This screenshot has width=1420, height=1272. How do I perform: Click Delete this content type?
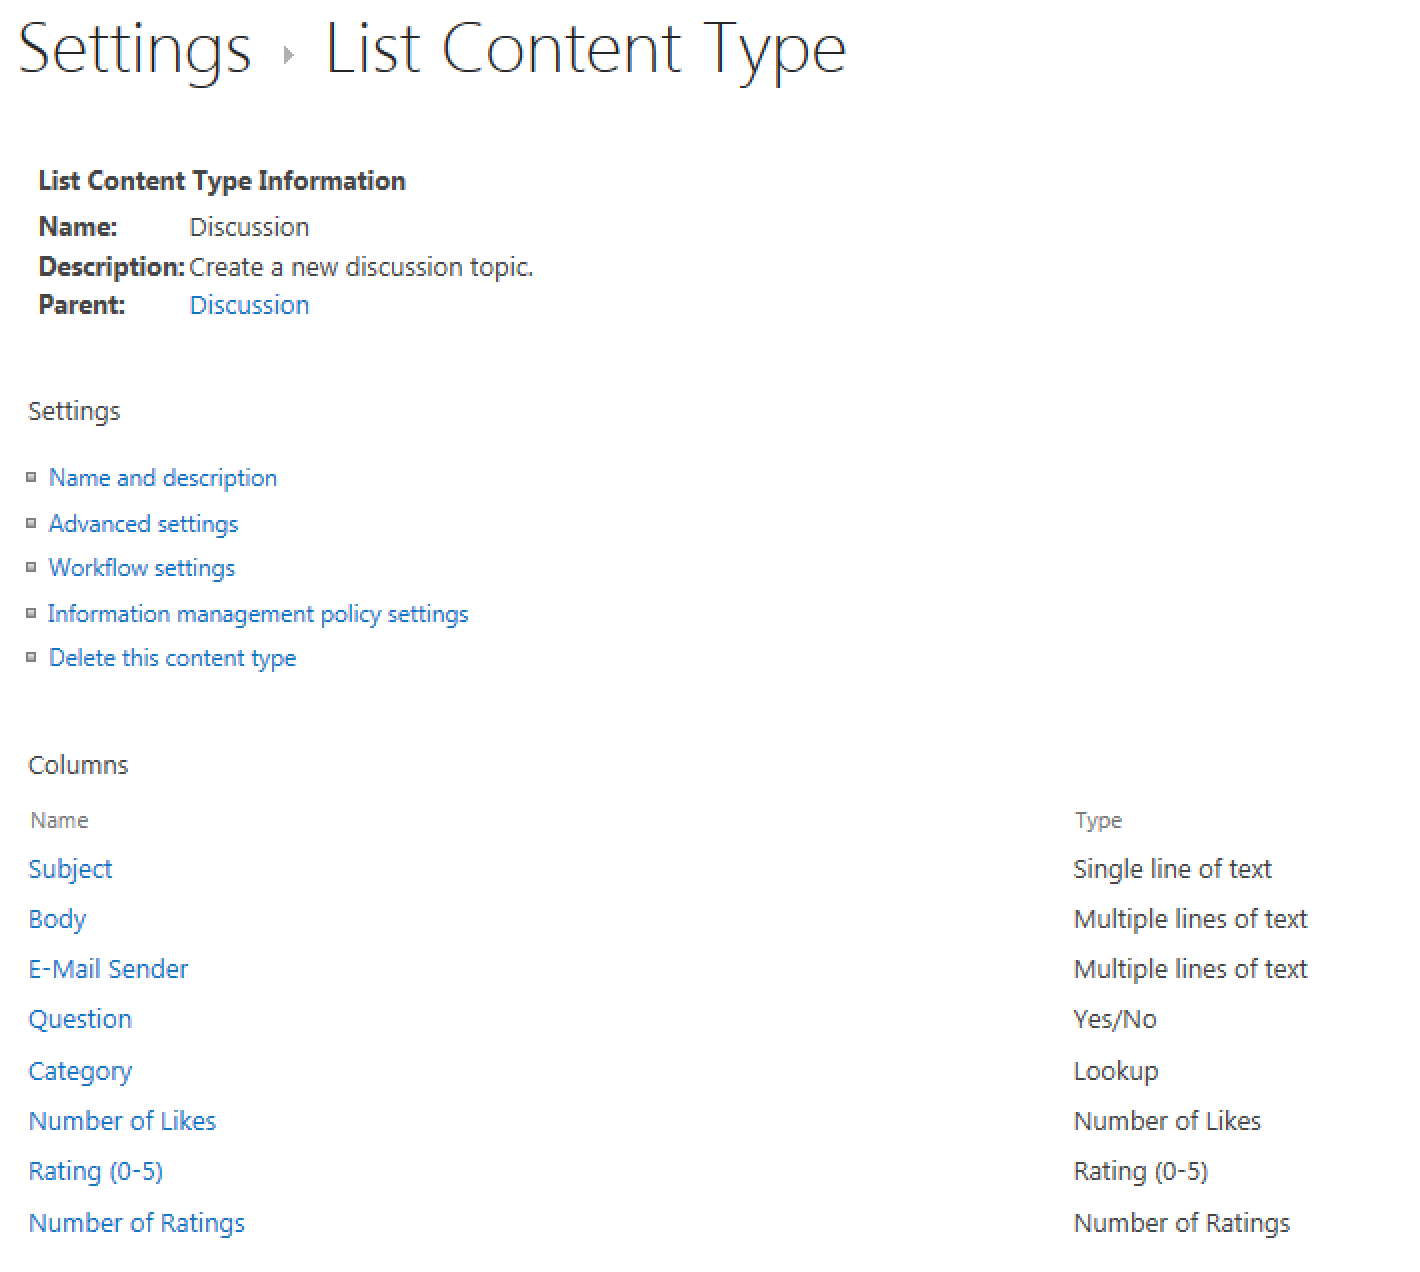tap(173, 658)
